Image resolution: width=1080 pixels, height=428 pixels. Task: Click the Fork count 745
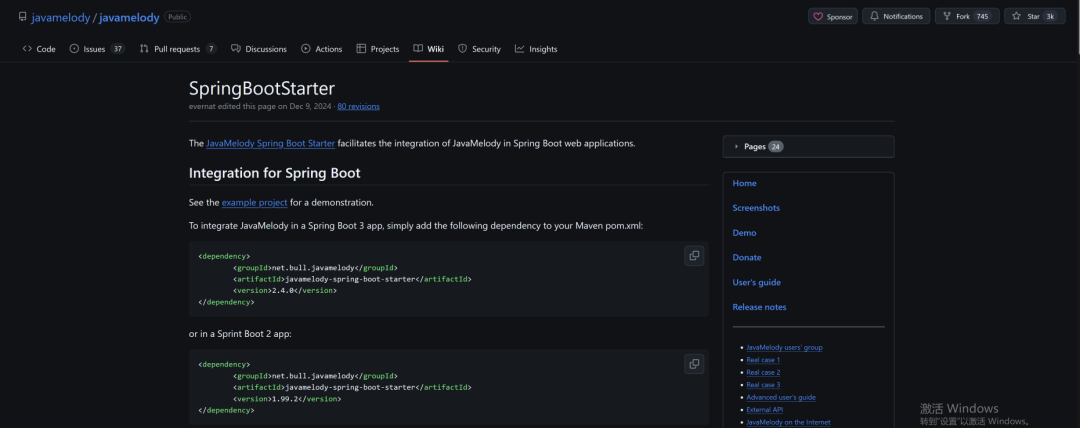click(982, 17)
